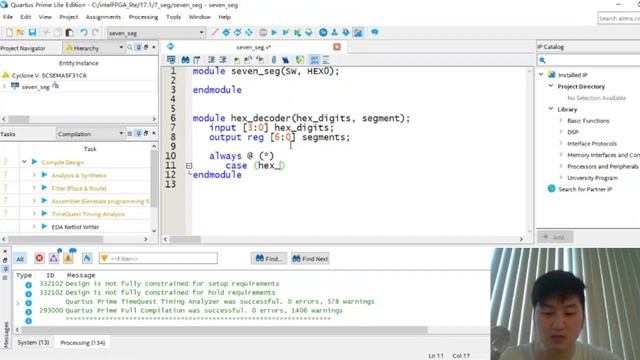Expand the Fitter (Place & Route) task
The image size is (640, 360).
tap(34, 188)
